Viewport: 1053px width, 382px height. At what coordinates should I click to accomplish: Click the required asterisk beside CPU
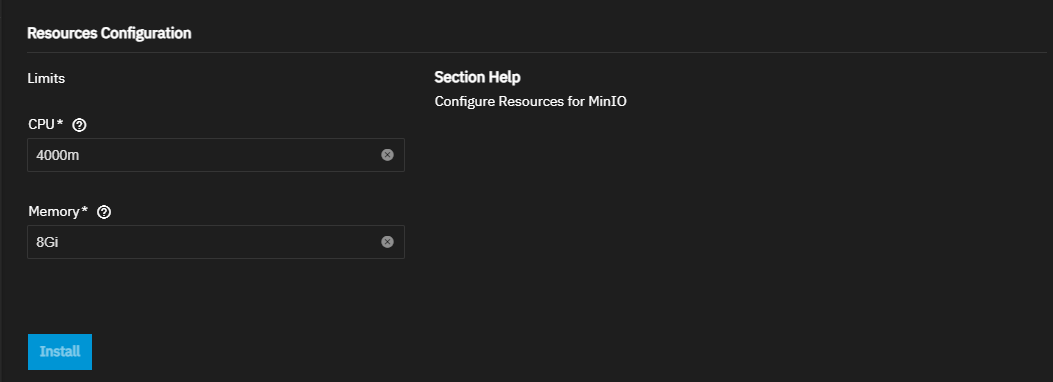click(x=60, y=124)
